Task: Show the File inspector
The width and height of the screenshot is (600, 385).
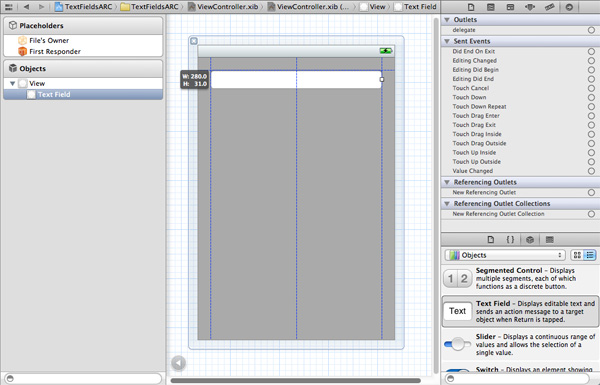Action: (471, 7)
